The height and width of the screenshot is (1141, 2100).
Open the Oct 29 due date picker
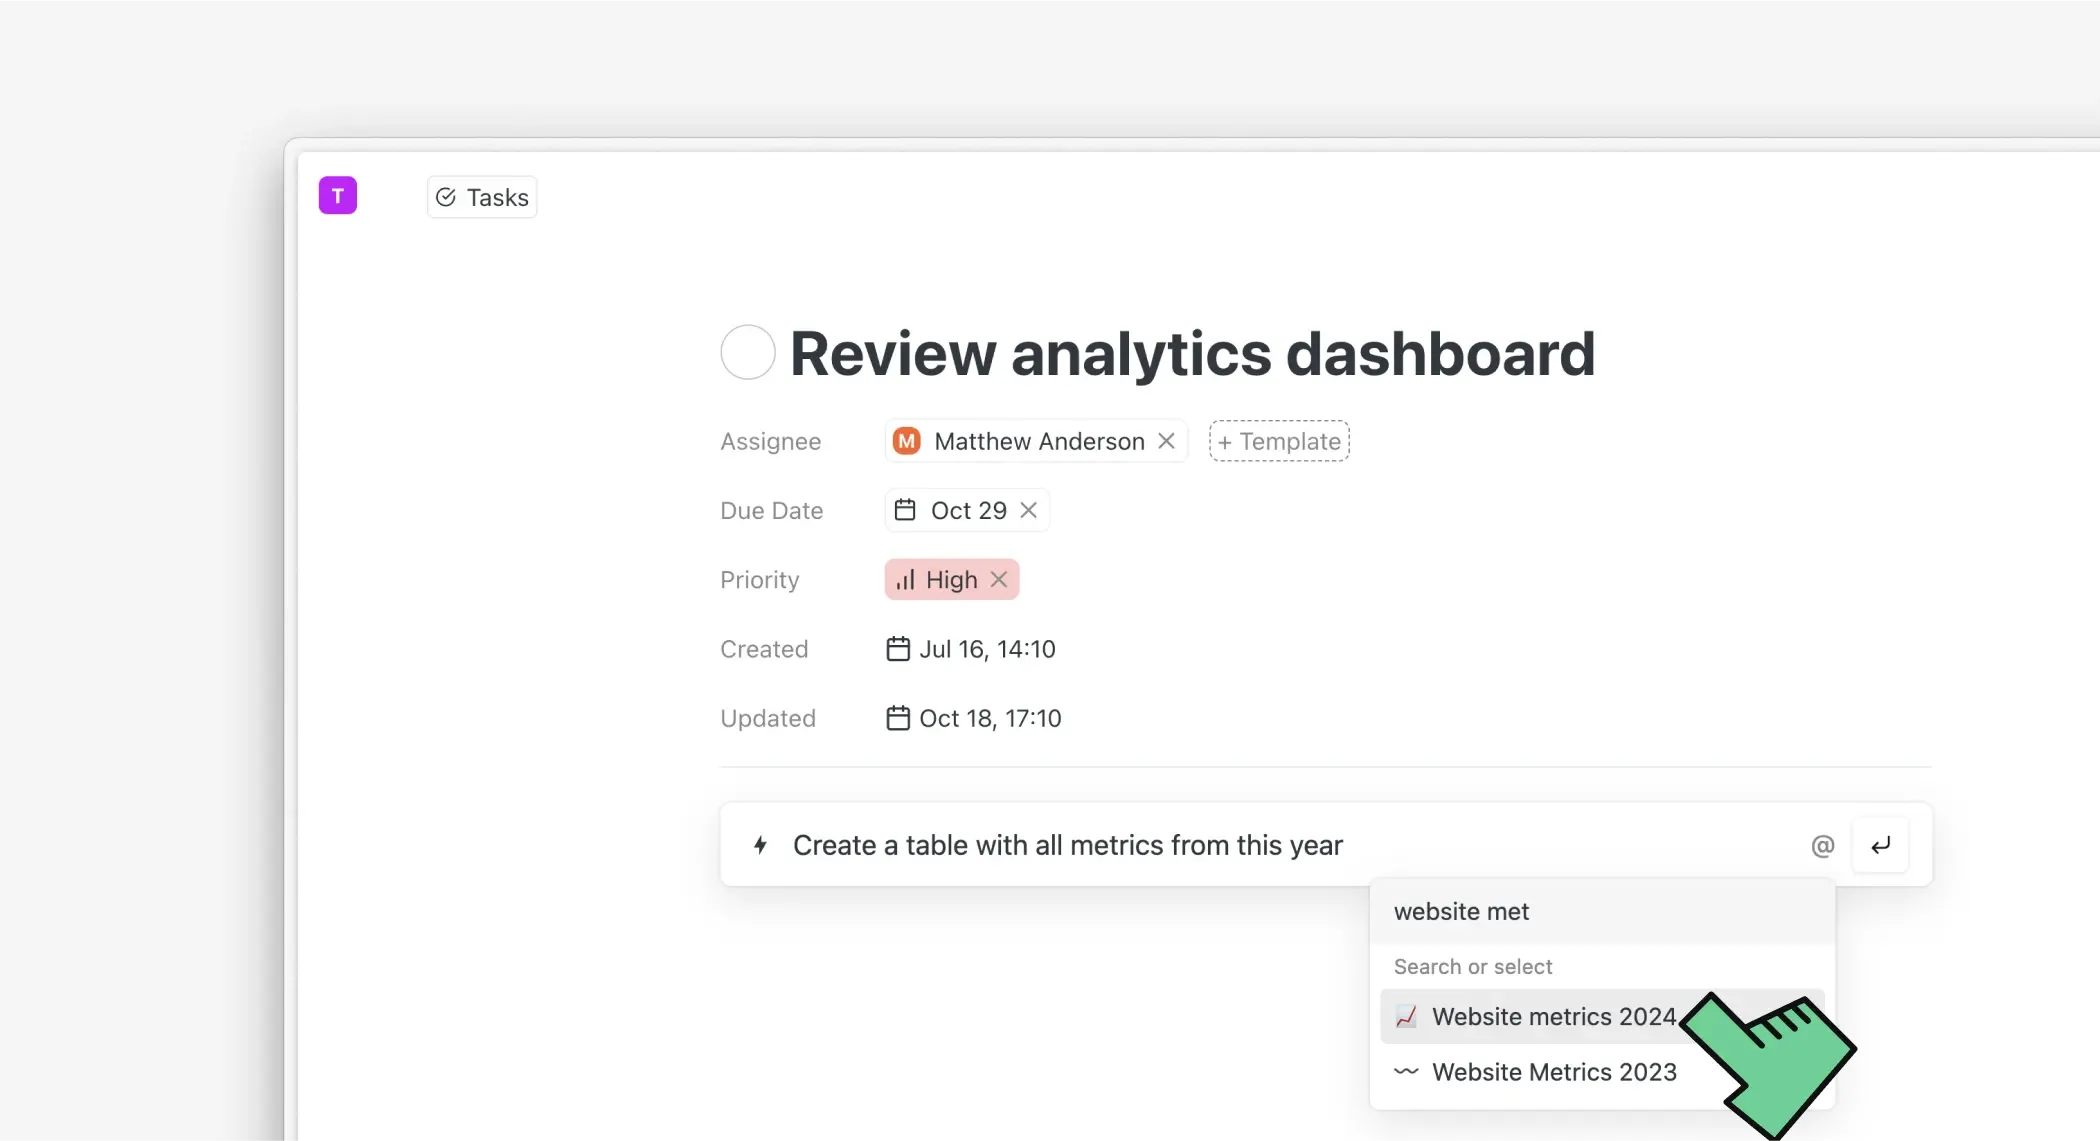967,510
